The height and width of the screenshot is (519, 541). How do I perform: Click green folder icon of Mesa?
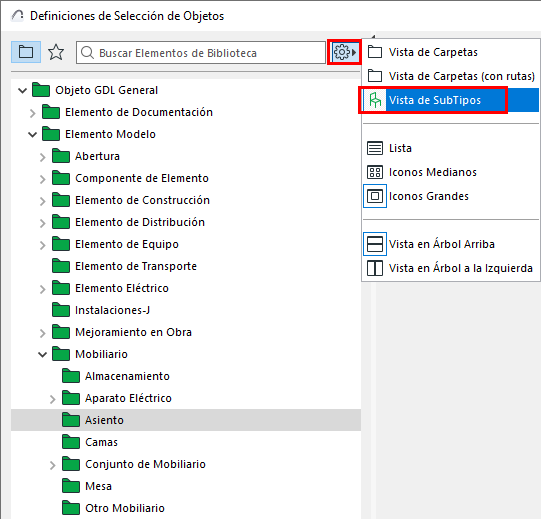pos(71,486)
